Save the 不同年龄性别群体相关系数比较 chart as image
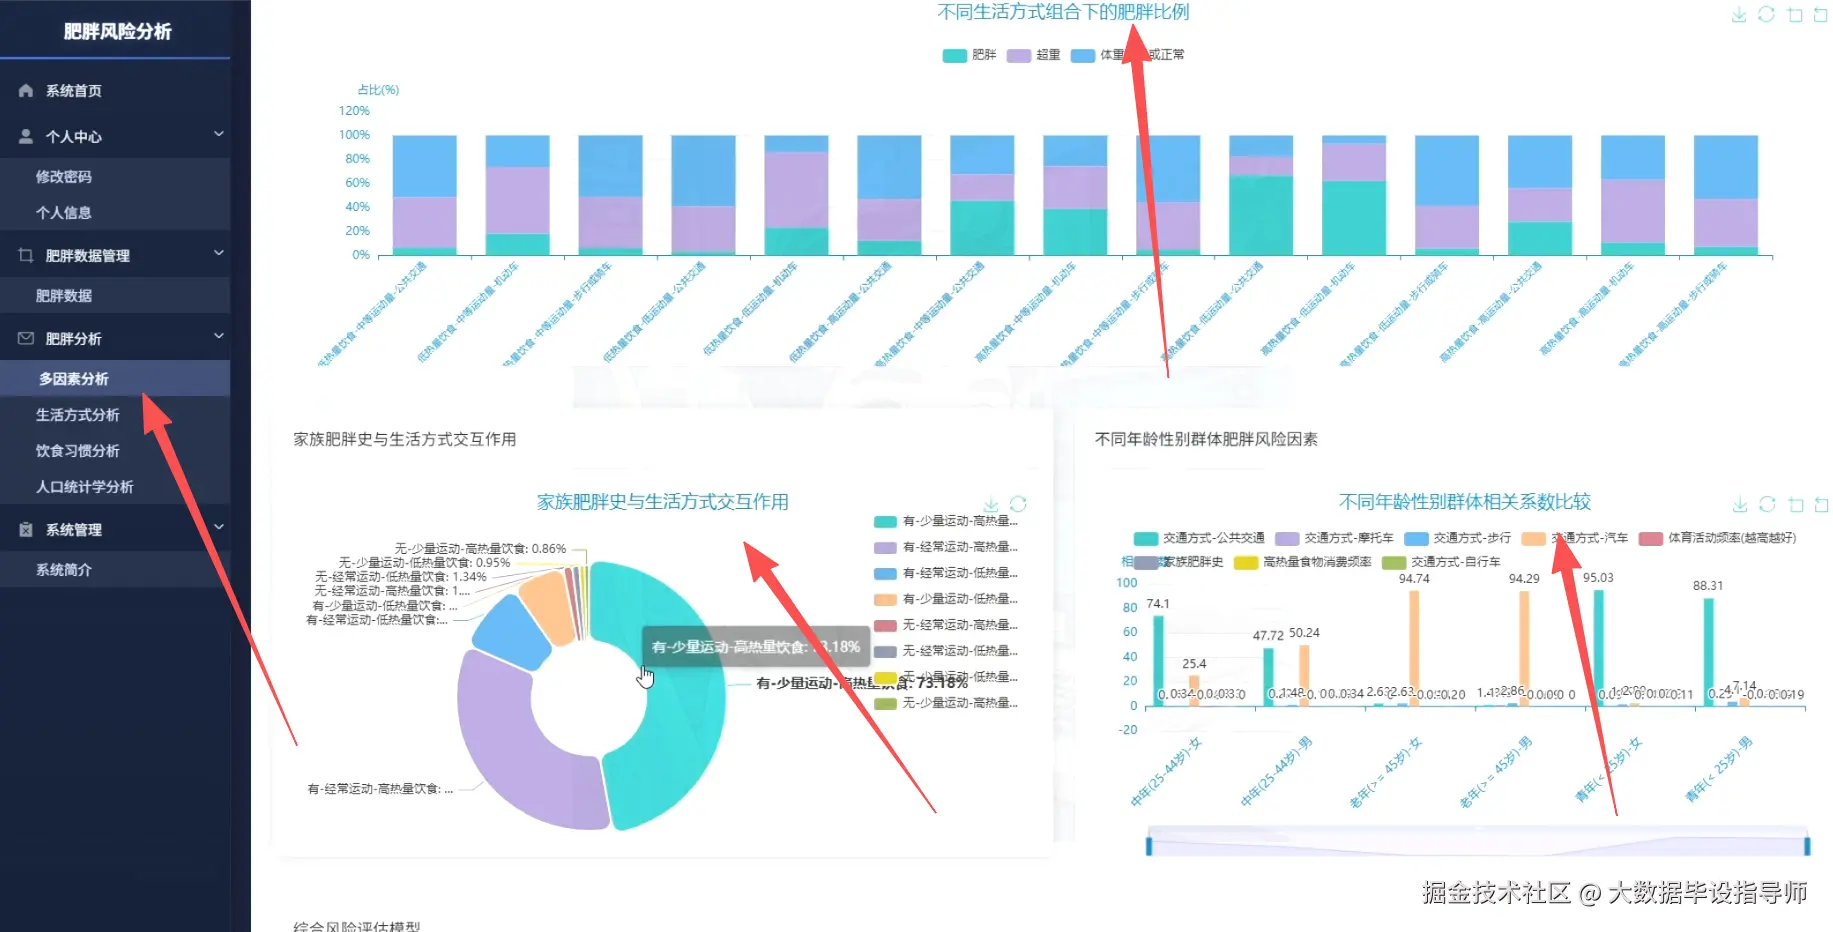Screen dimensions: 1833x932 (1740, 504)
